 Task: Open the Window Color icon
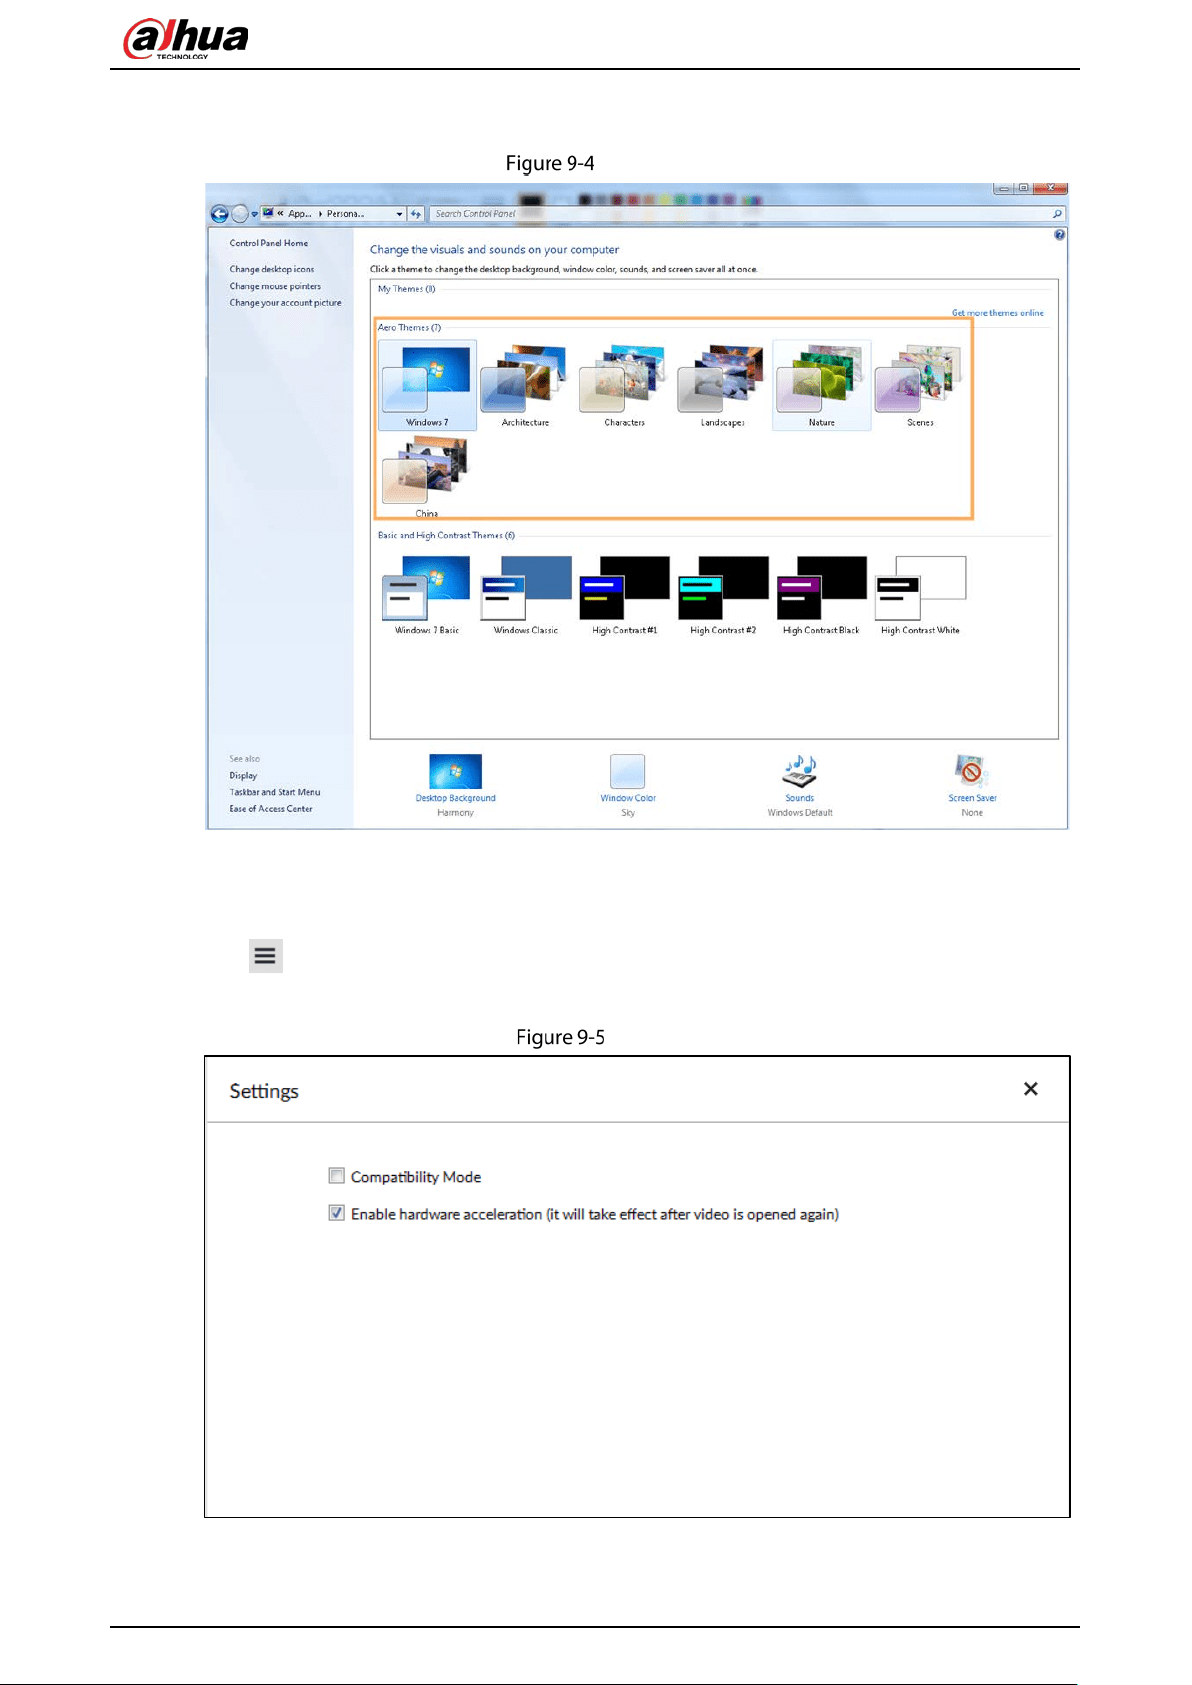tap(627, 772)
